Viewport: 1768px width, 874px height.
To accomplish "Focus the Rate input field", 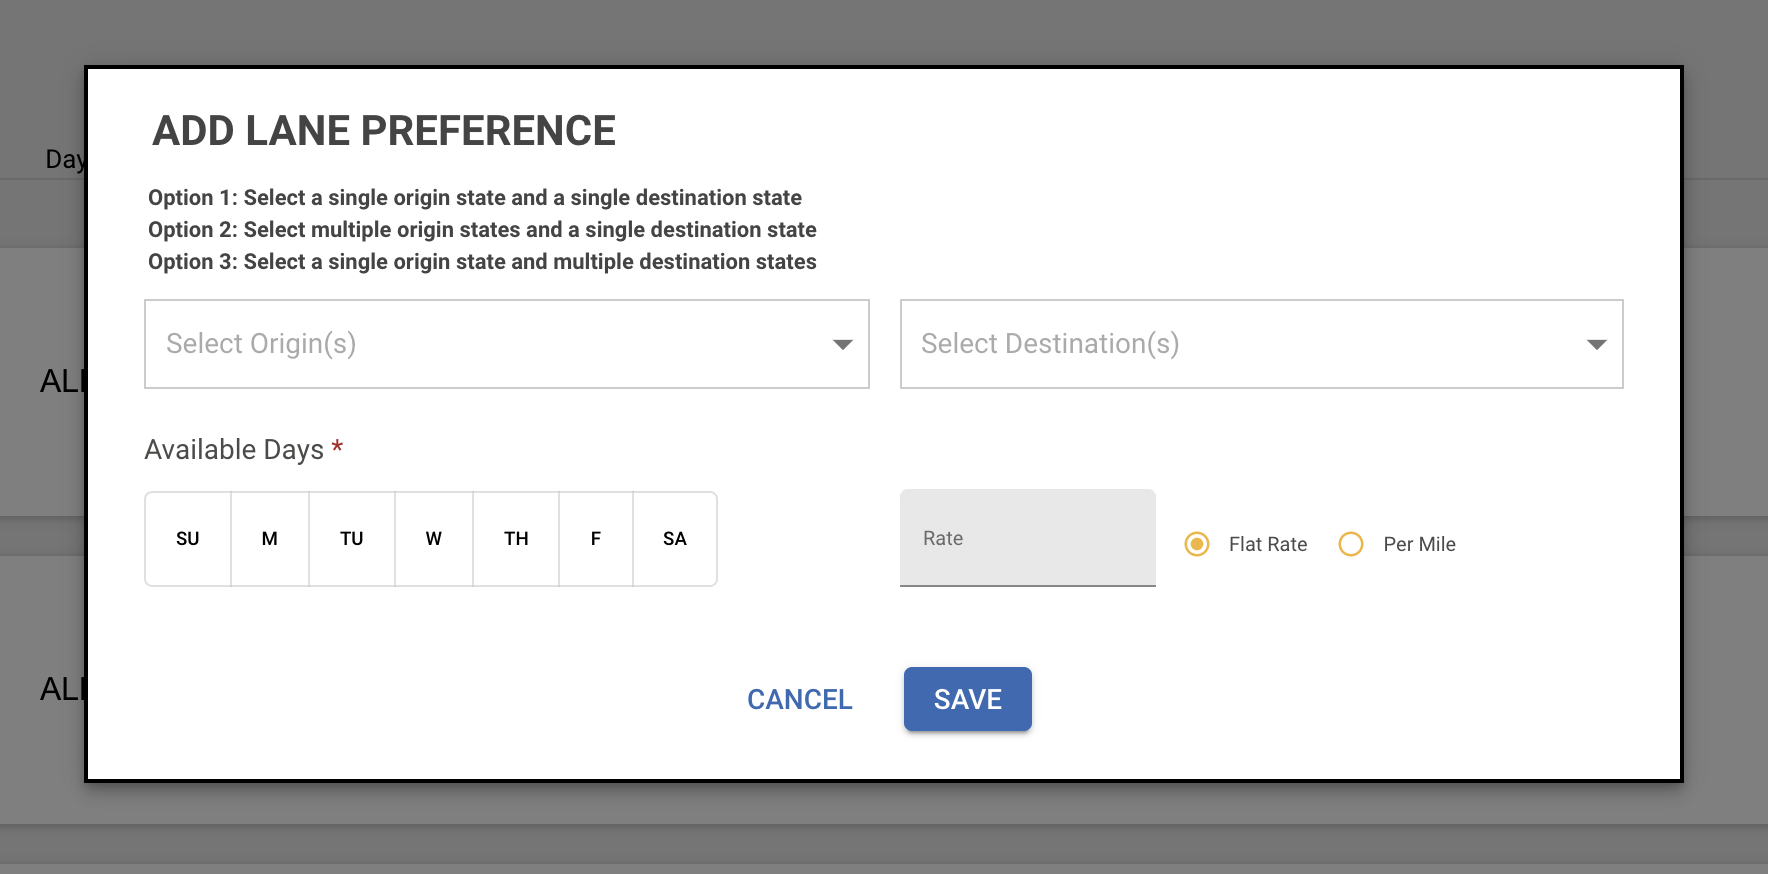I will (1027, 538).
